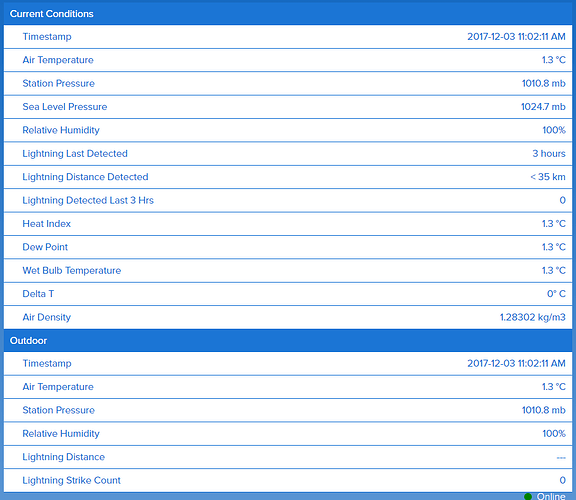The width and height of the screenshot is (576, 500).
Task: Click the Lightning Detected Last 3 Hrs label
Action: (x=88, y=200)
